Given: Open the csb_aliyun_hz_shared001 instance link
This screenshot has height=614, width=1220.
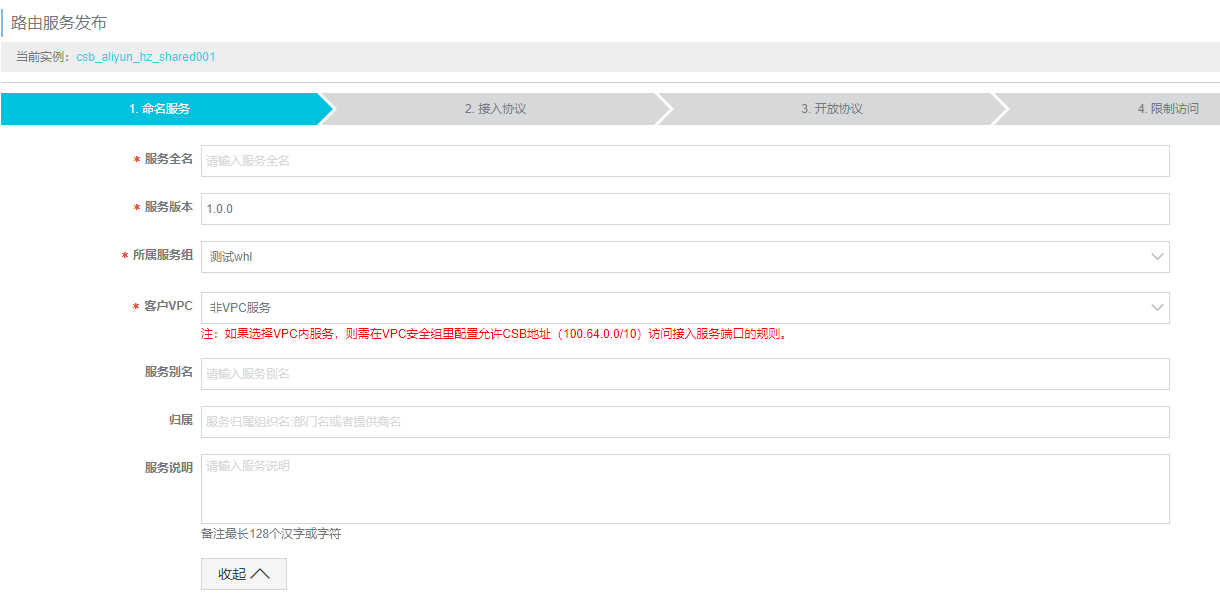Looking at the screenshot, I should [146, 57].
